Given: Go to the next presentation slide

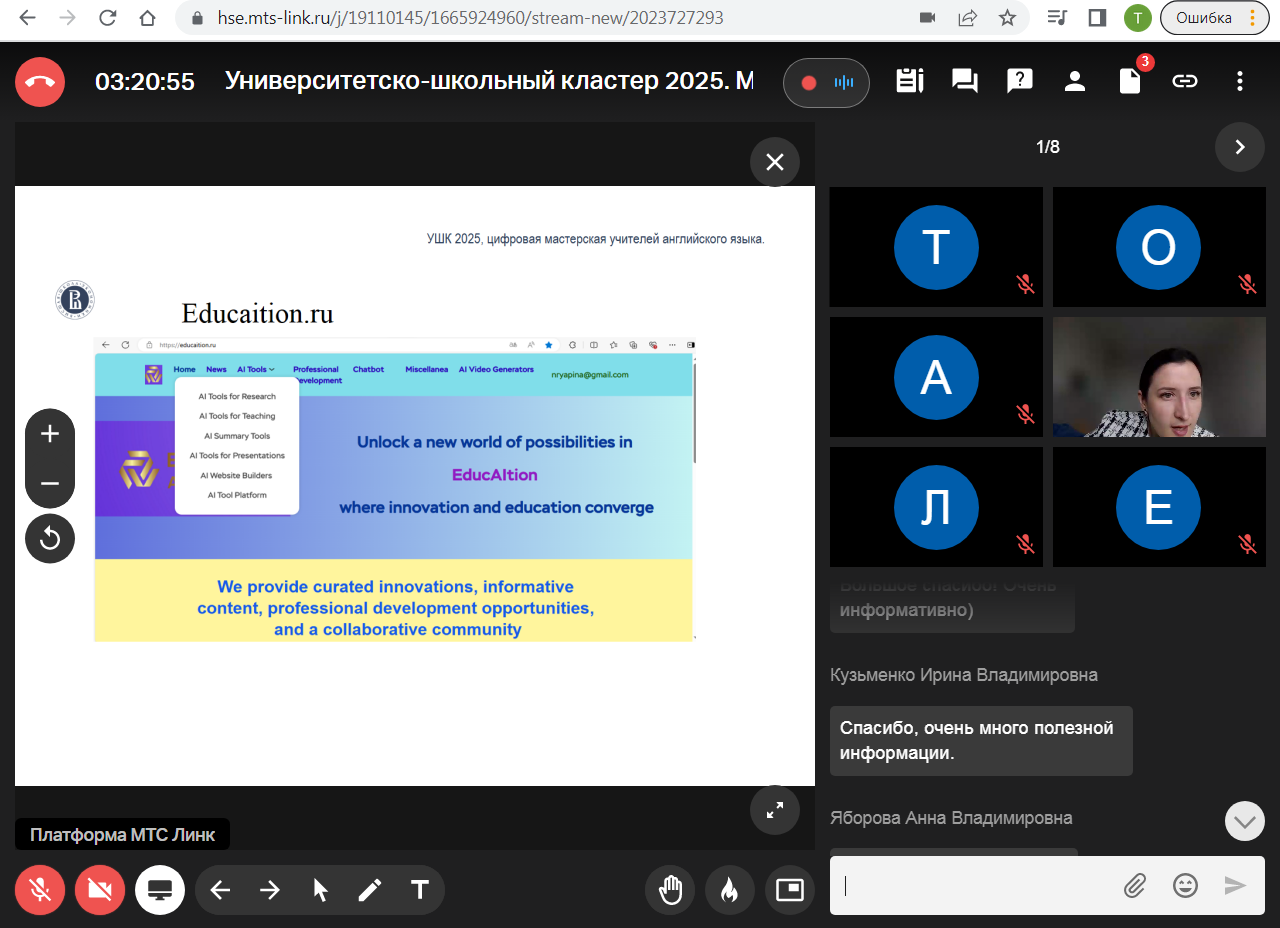Looking at the screenshot, I should 270,890.
